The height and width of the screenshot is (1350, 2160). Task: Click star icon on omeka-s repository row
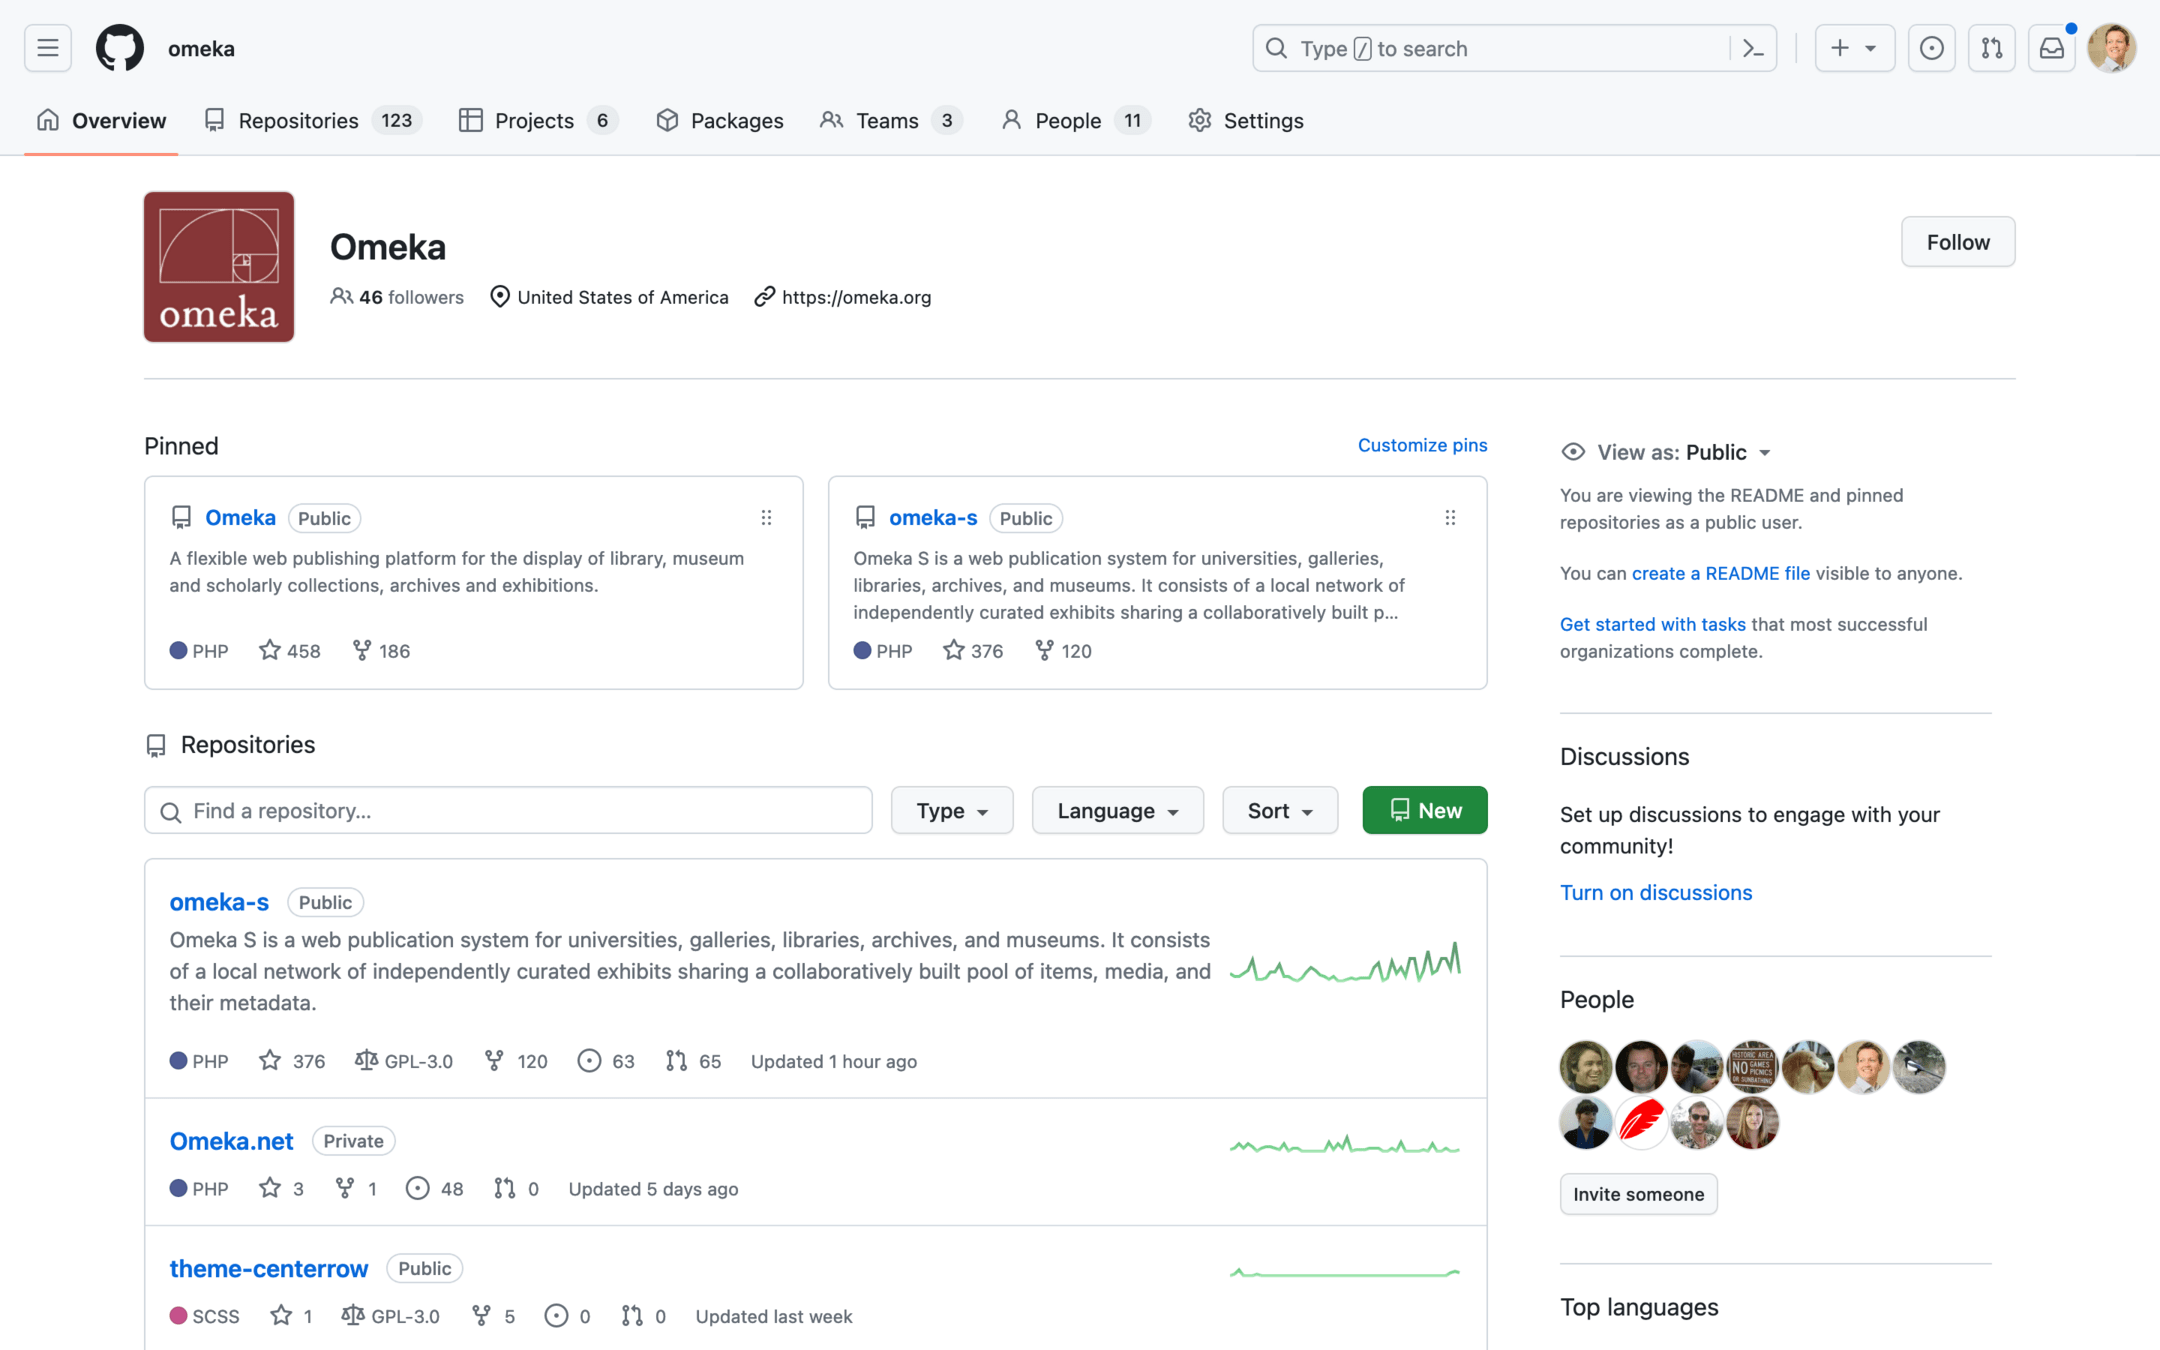click(x=270, y=1061)
